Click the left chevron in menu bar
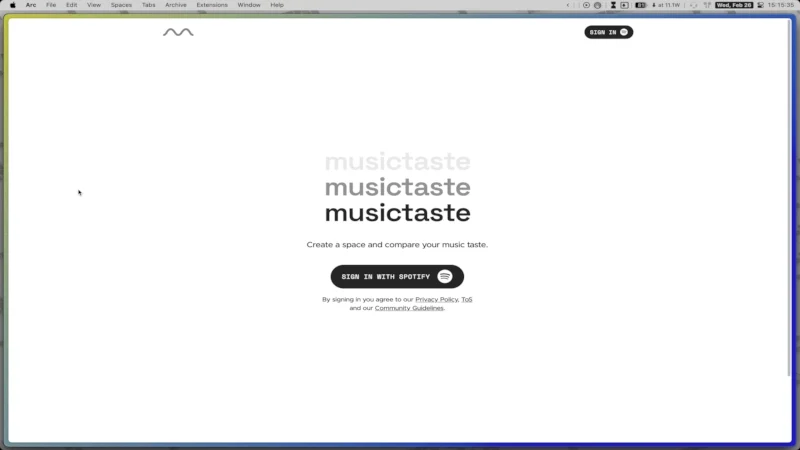 (x=568, y=5)
